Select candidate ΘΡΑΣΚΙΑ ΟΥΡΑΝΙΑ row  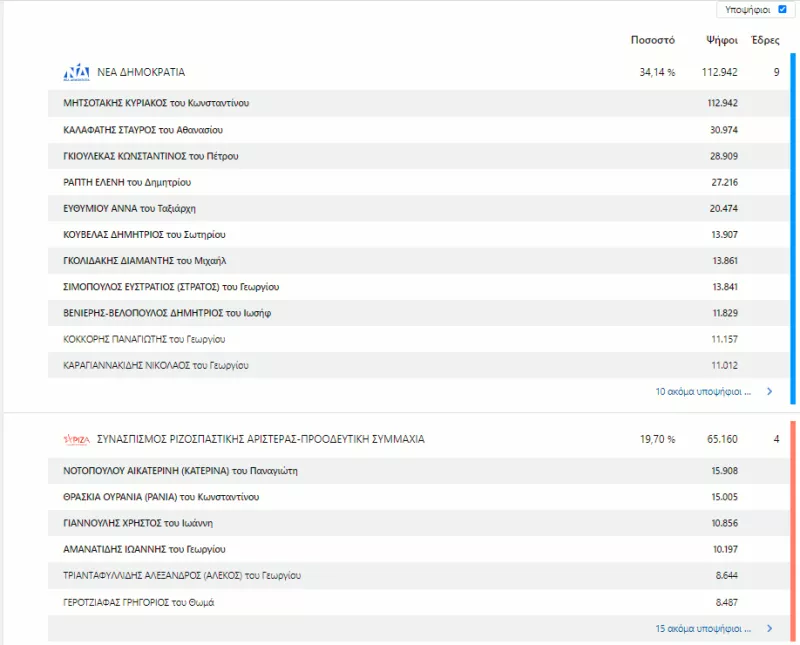(x=418, y=497)
